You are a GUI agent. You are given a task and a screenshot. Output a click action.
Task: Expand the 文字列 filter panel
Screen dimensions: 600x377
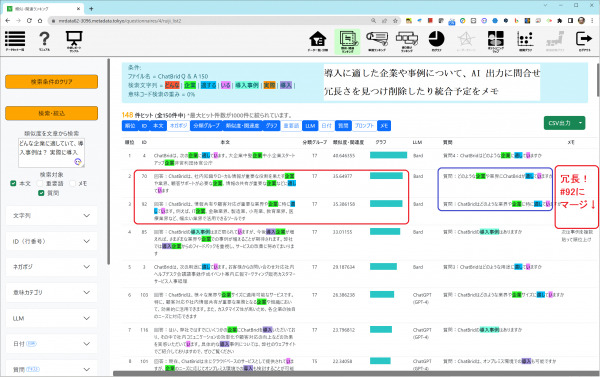click(51, 215)
